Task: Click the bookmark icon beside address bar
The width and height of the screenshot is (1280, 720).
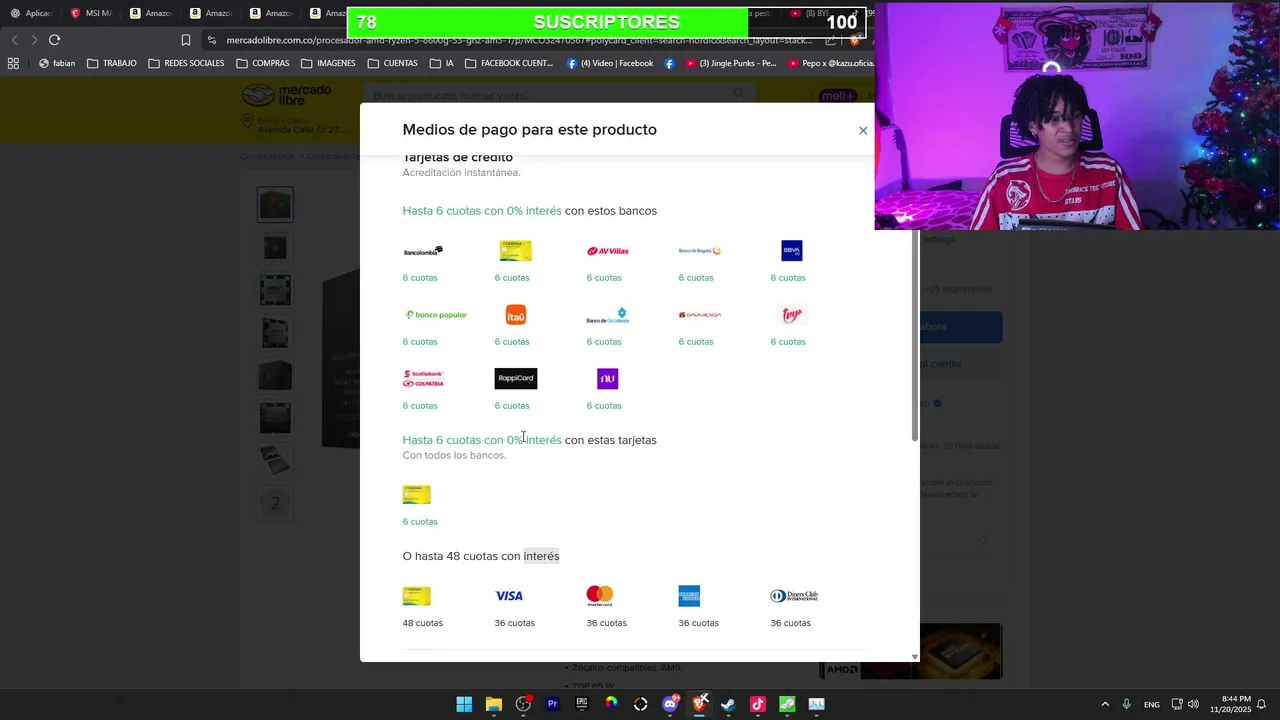Action: click(x=185, y=40)
